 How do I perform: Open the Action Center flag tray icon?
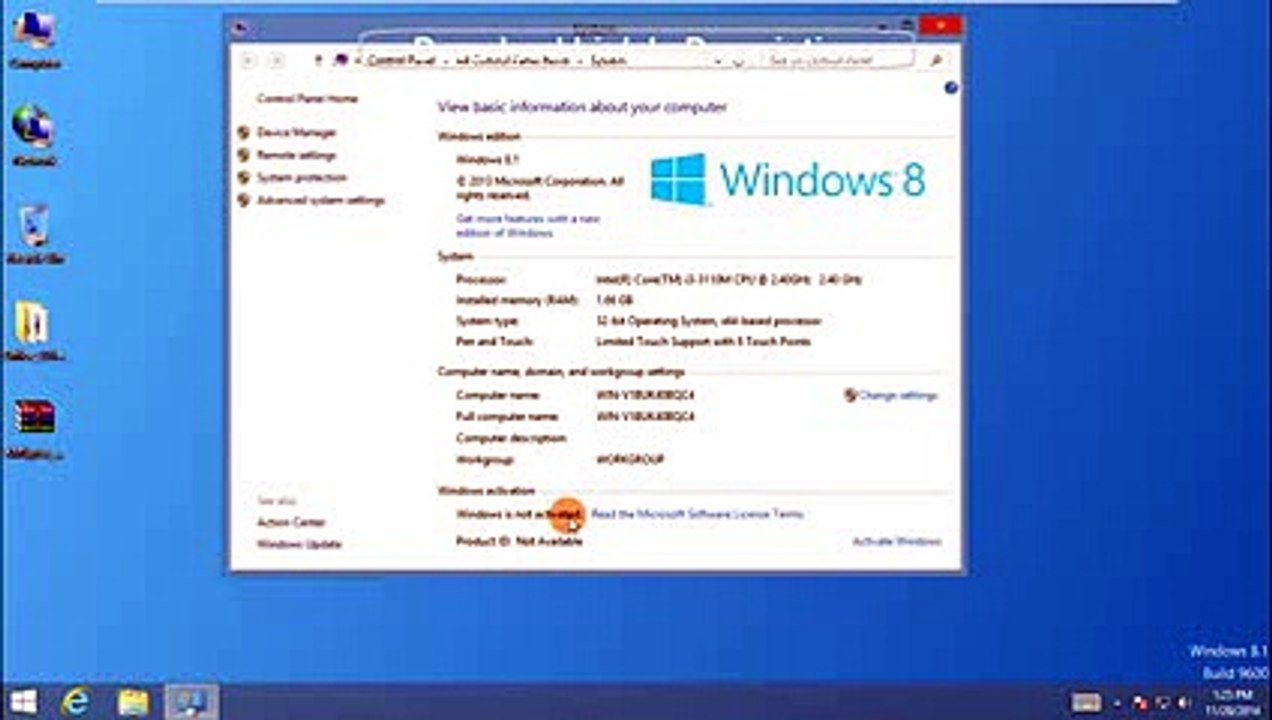(1141, 702)
